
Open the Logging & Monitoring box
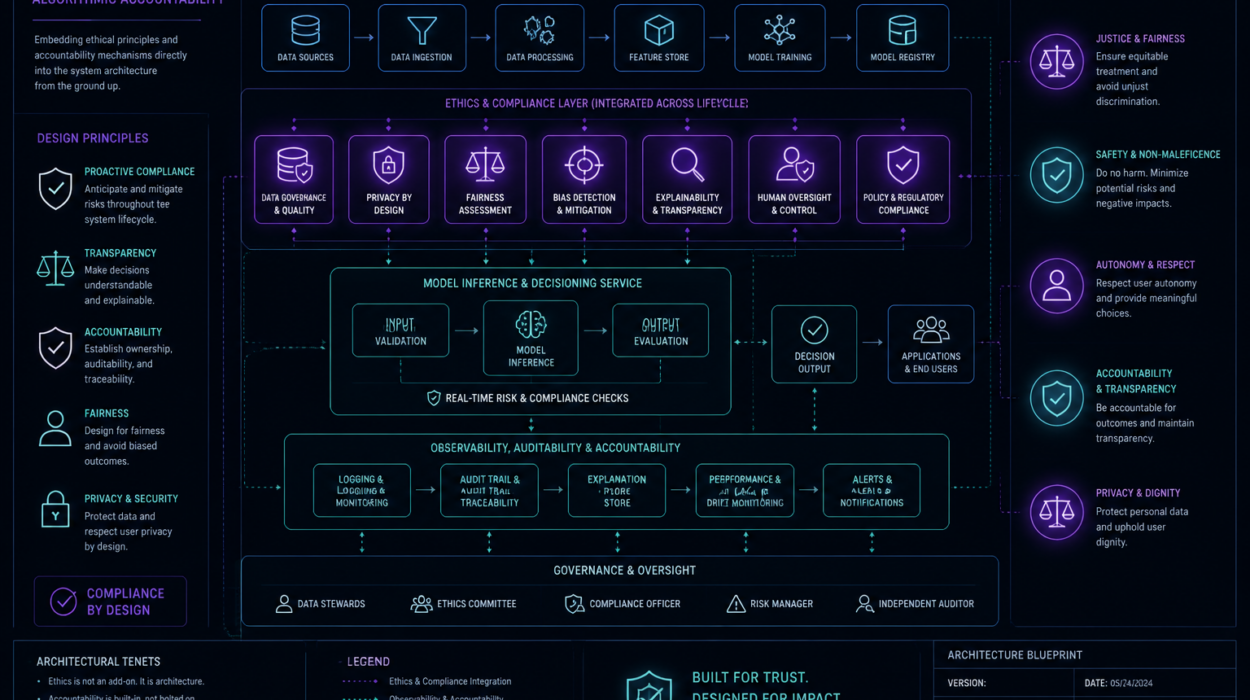coord(362,490)
